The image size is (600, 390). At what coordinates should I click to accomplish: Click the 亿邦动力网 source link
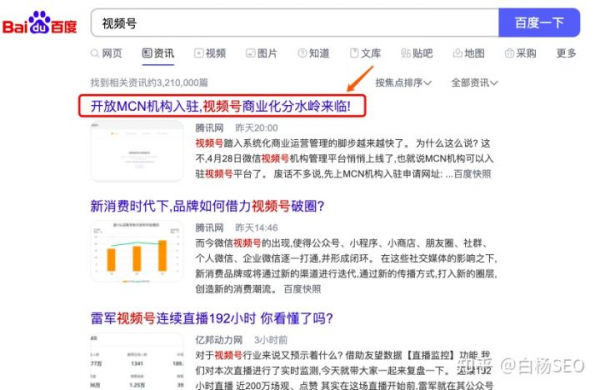click(x=219, y=340)
